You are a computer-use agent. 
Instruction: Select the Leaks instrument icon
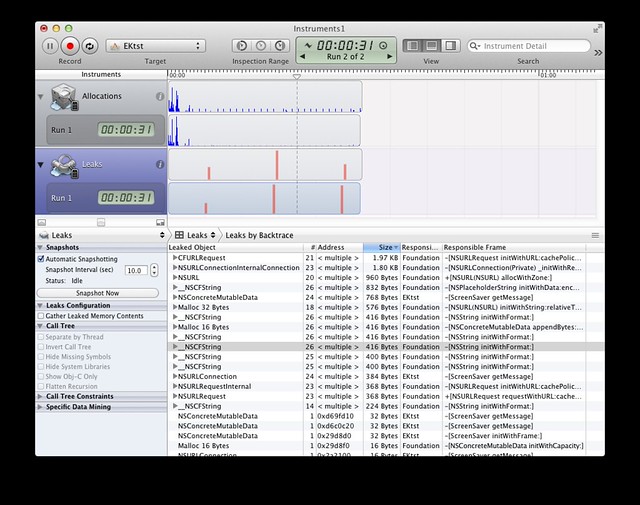click(64, 165)
